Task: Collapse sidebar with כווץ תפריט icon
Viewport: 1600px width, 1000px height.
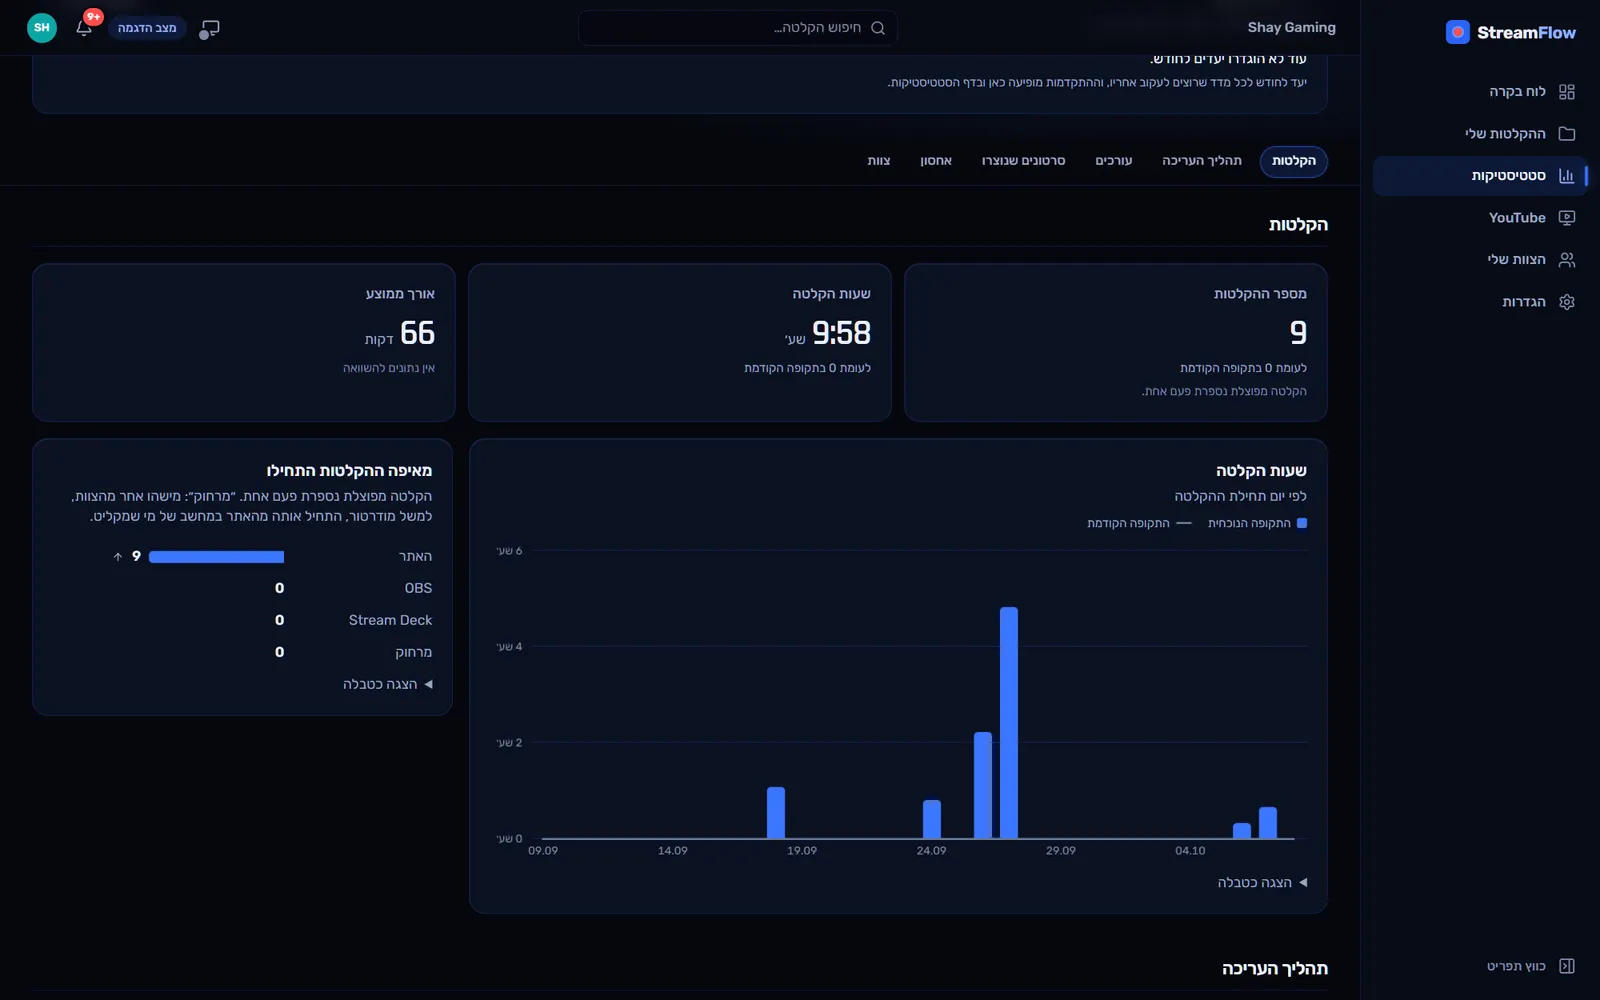Action: pos(1566,966)
